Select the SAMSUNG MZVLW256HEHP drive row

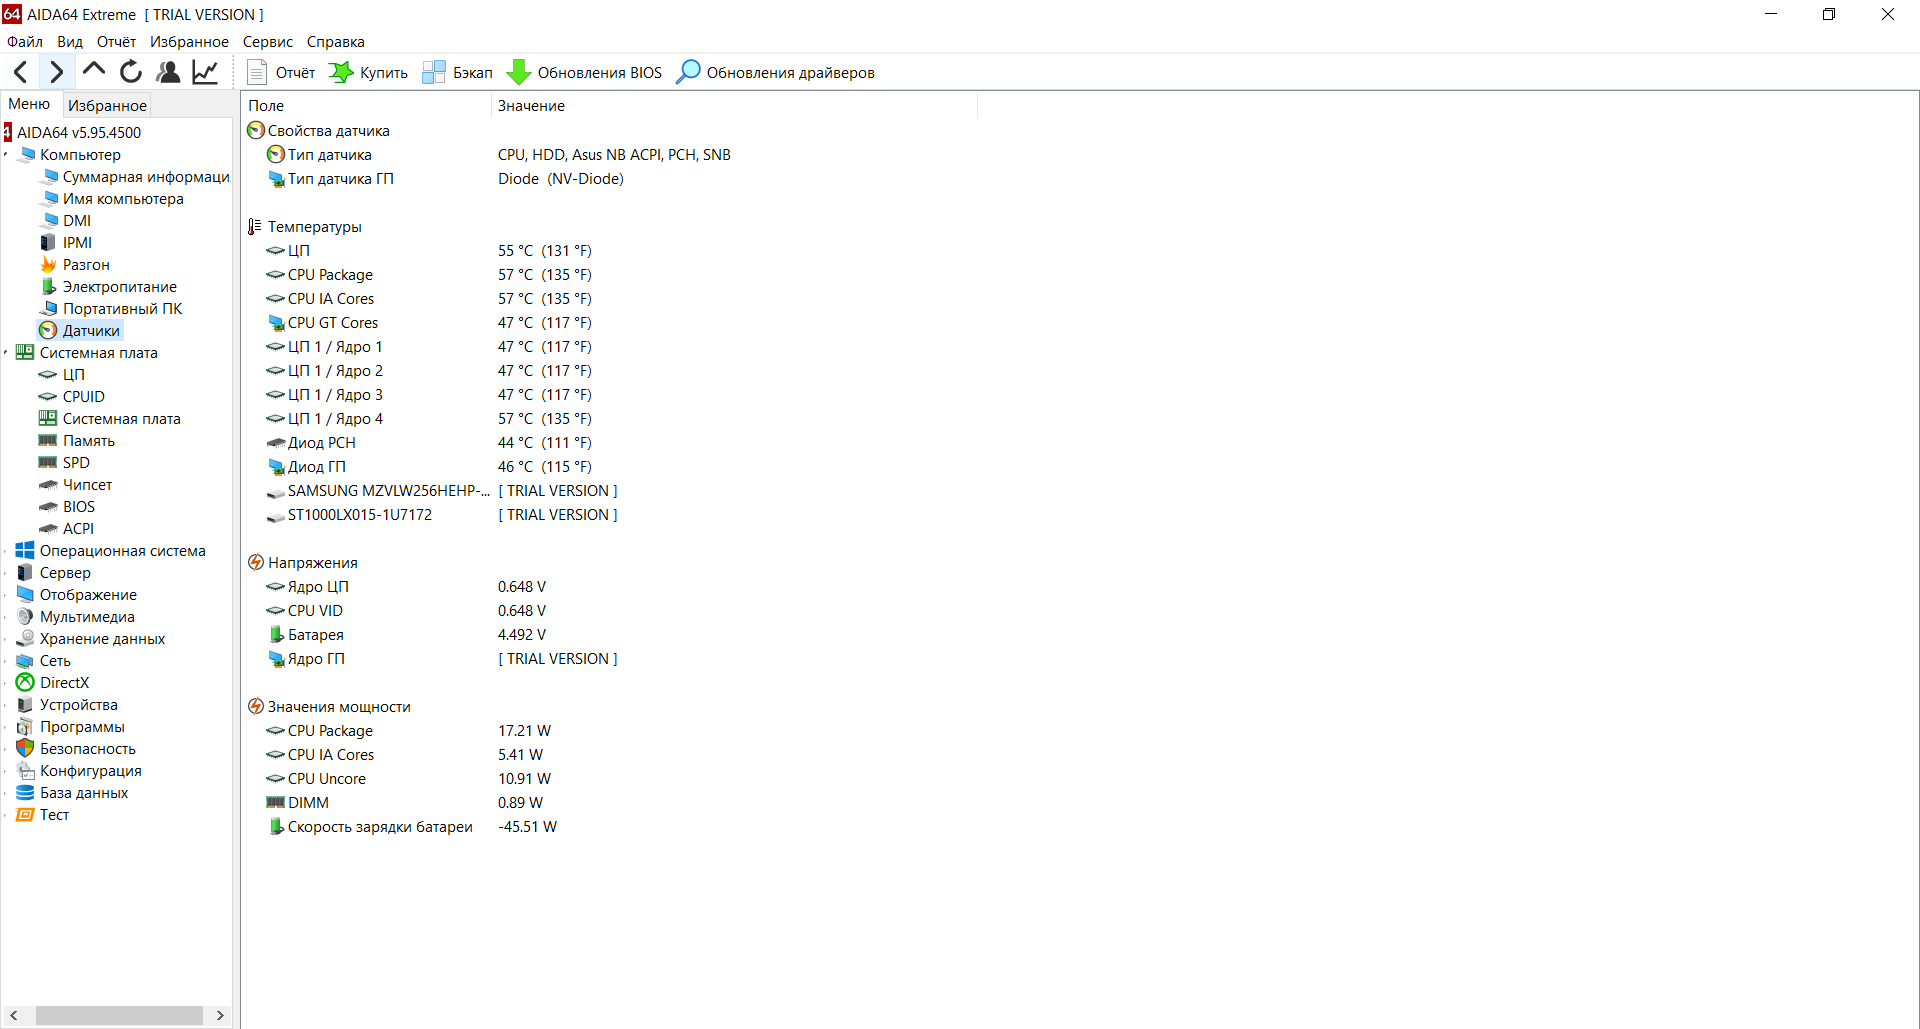pos(443,491)
